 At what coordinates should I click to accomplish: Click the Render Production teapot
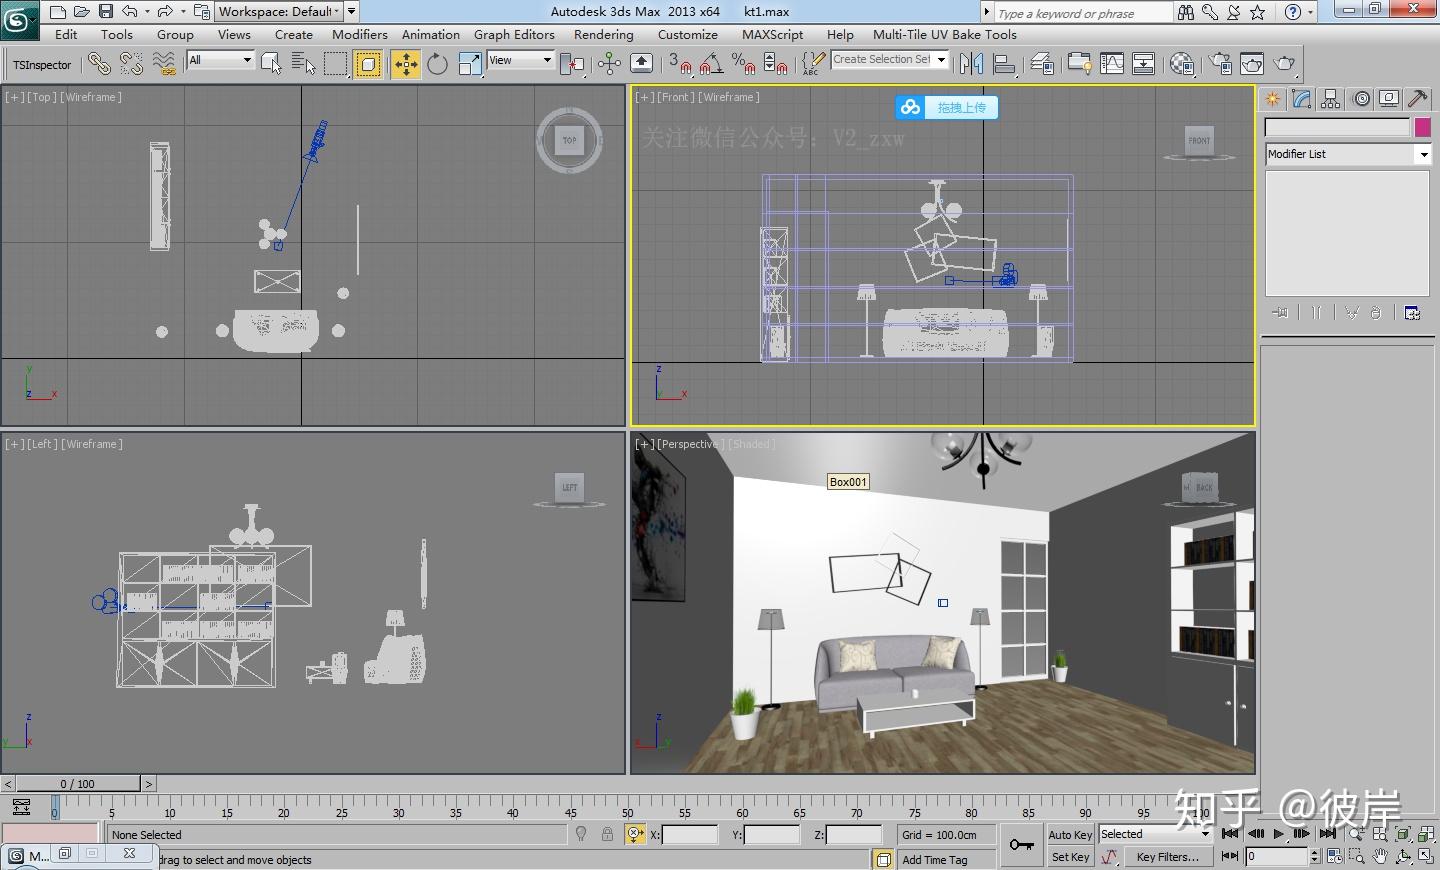point(1285,64)
